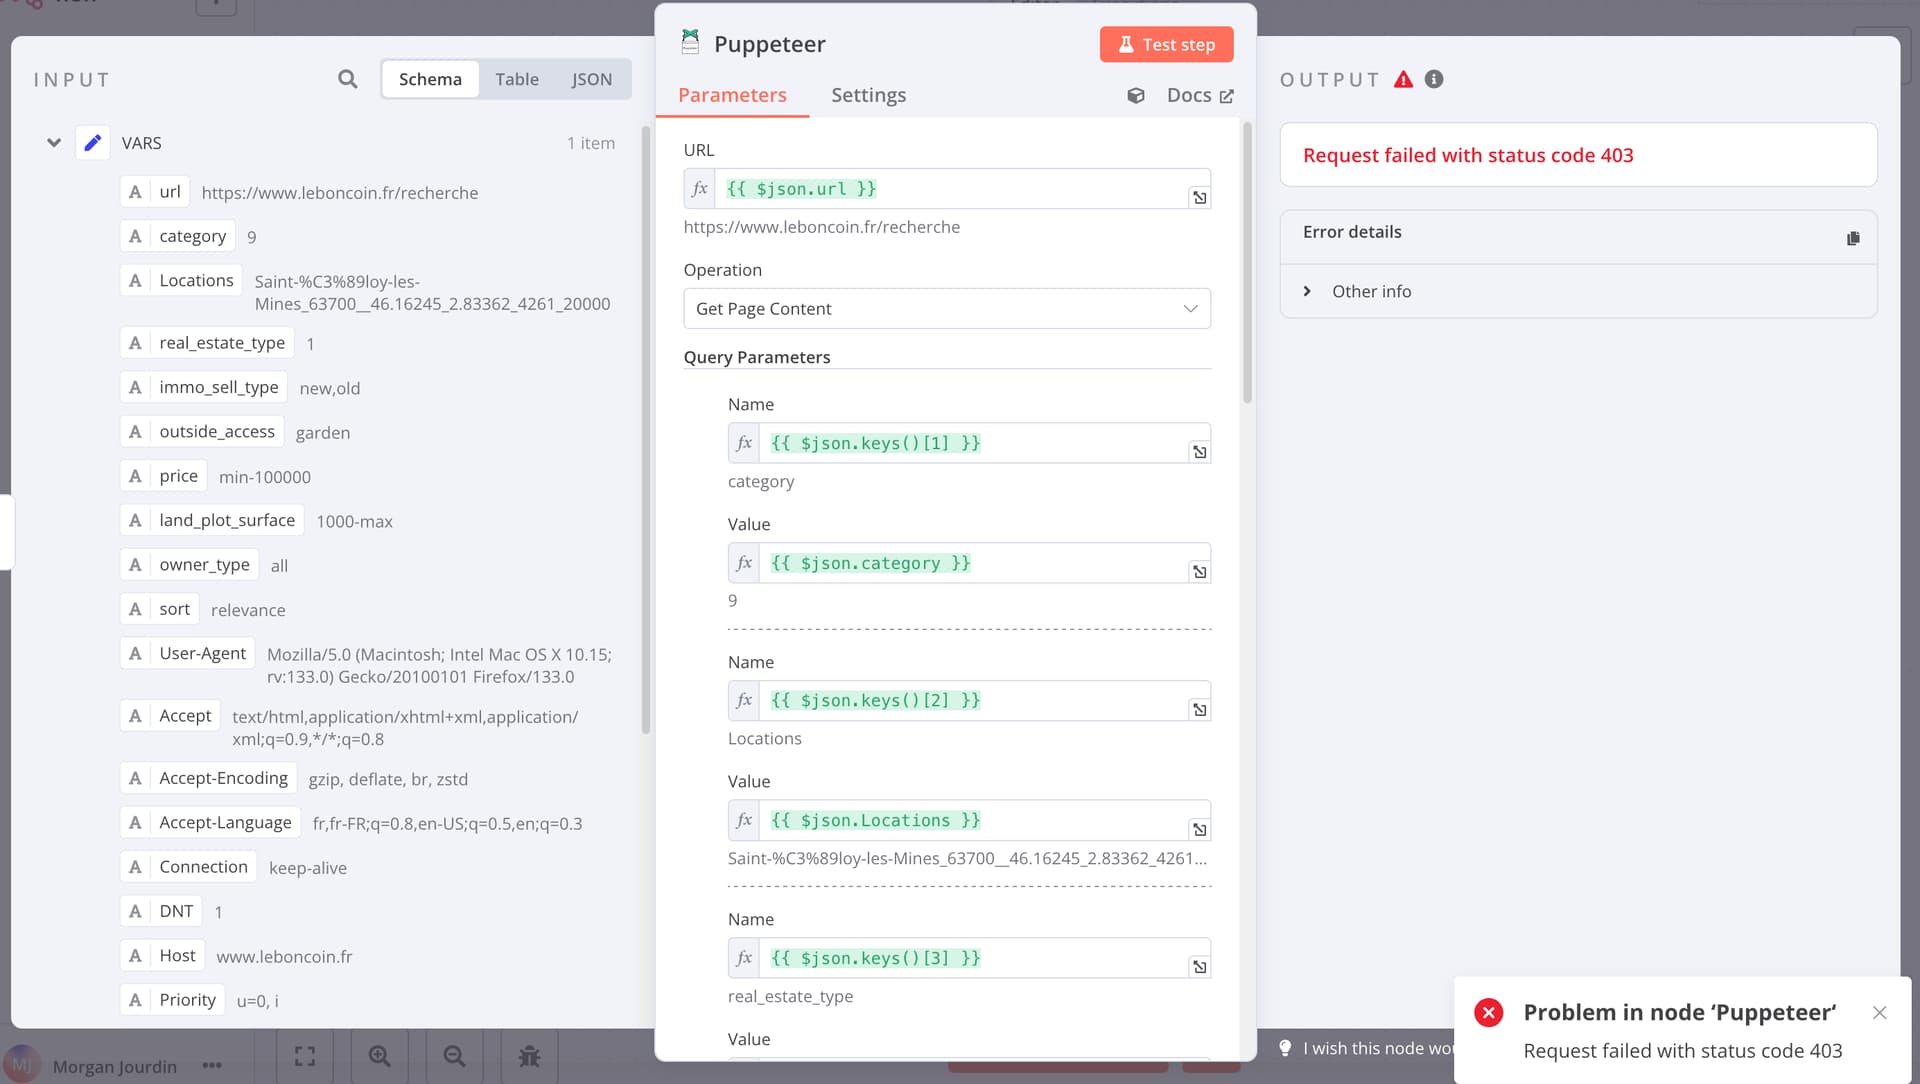Click the Puppeteer node icon in header

point(690,42)
